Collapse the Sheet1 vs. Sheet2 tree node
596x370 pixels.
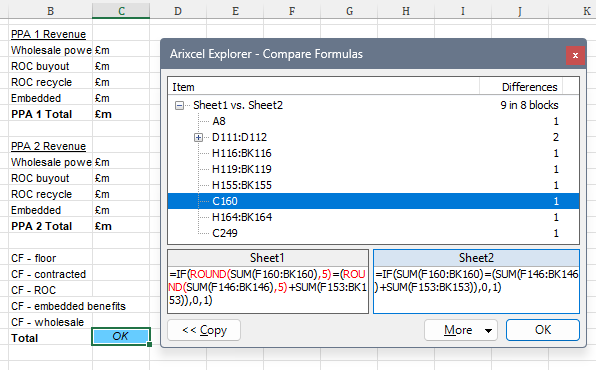(179, 105)
